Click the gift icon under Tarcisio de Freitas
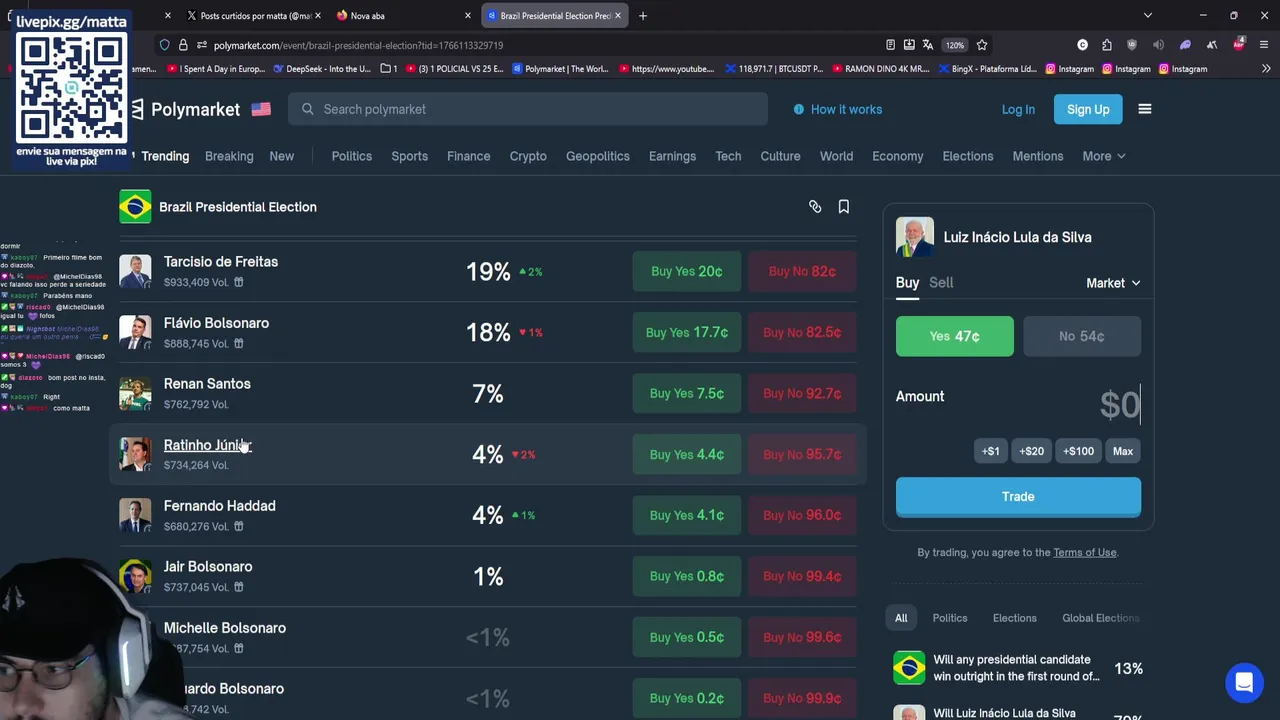1280x720 pixels. pos(238,282)
